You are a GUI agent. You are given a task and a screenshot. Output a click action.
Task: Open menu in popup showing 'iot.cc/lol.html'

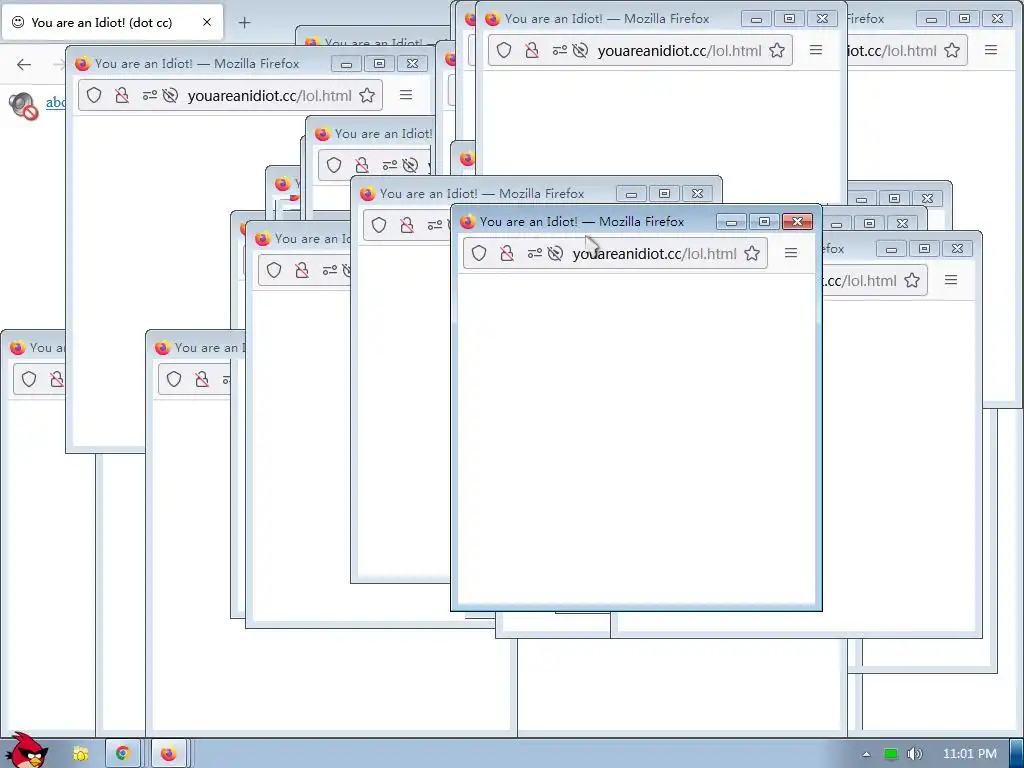pyautogui.click(x=991, y=50)
